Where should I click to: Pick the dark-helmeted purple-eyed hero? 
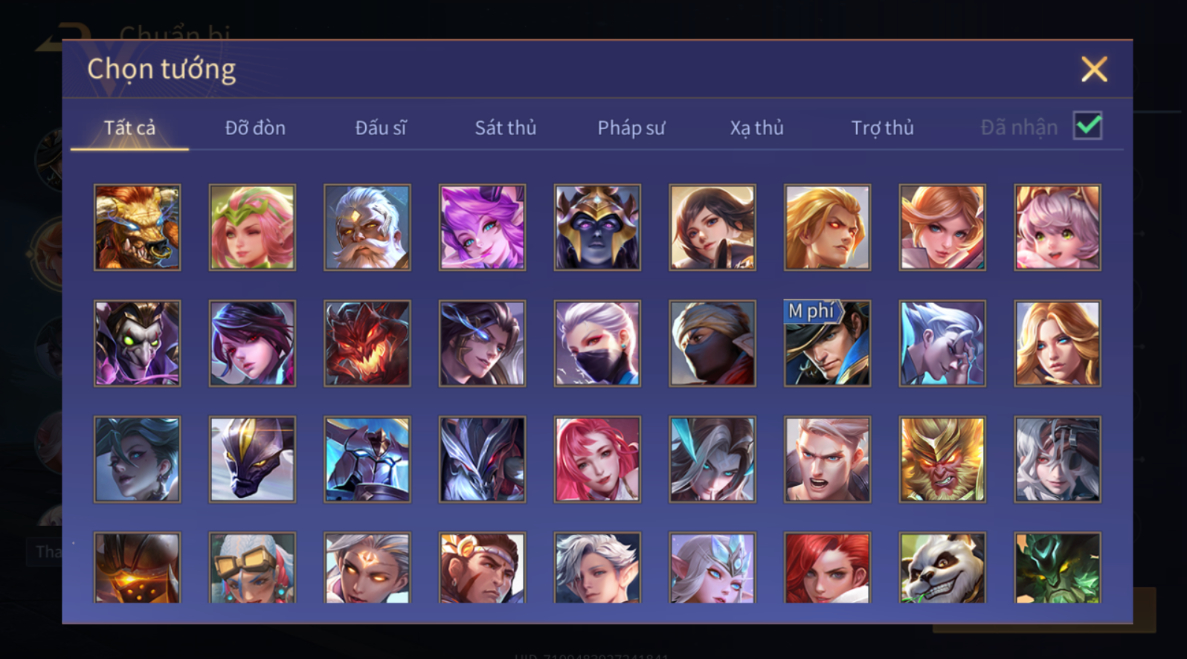pos(597,227)
